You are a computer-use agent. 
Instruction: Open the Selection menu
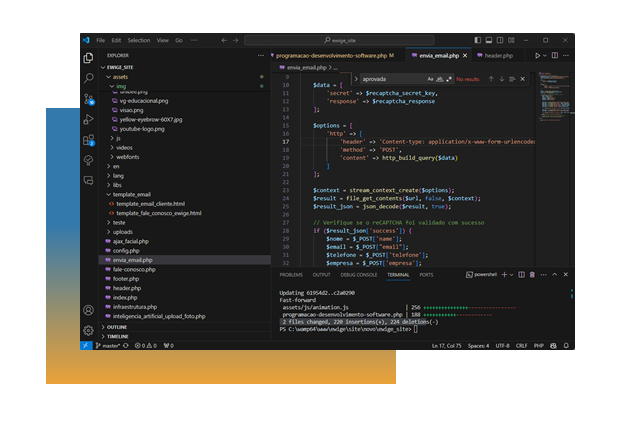[139, 41]
